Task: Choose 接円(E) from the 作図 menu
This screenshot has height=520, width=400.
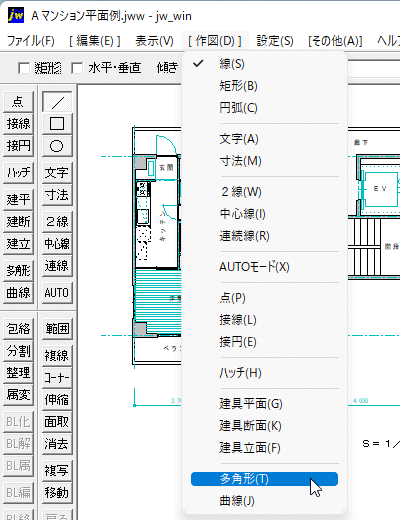Action: point(264,342)
